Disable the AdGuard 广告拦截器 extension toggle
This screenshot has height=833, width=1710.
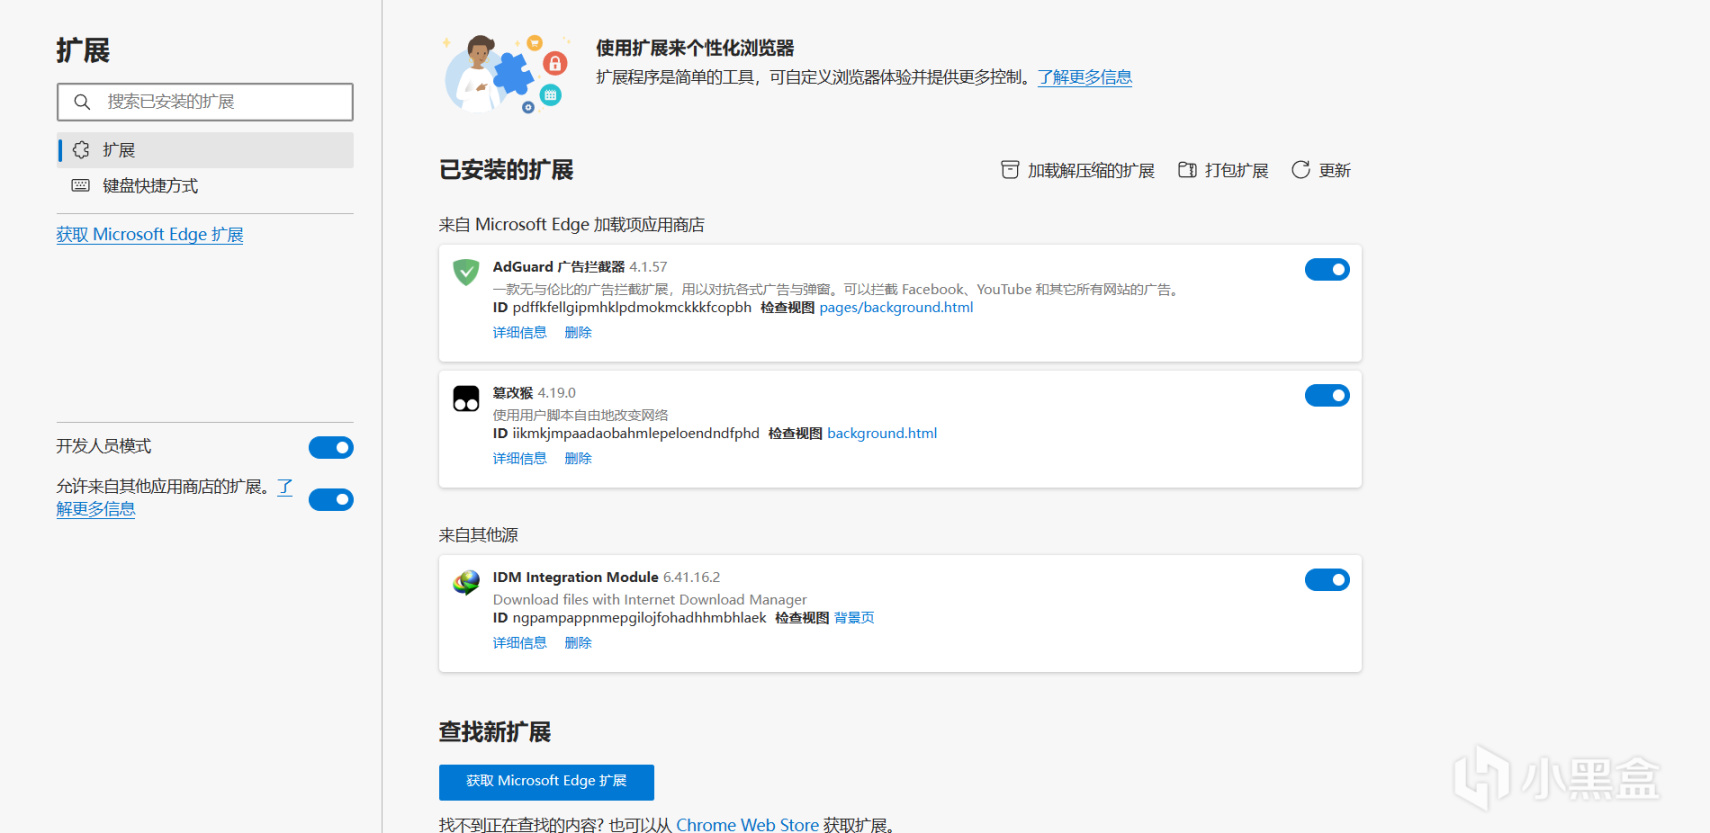pyautogui.click(x=1327, y=270)
